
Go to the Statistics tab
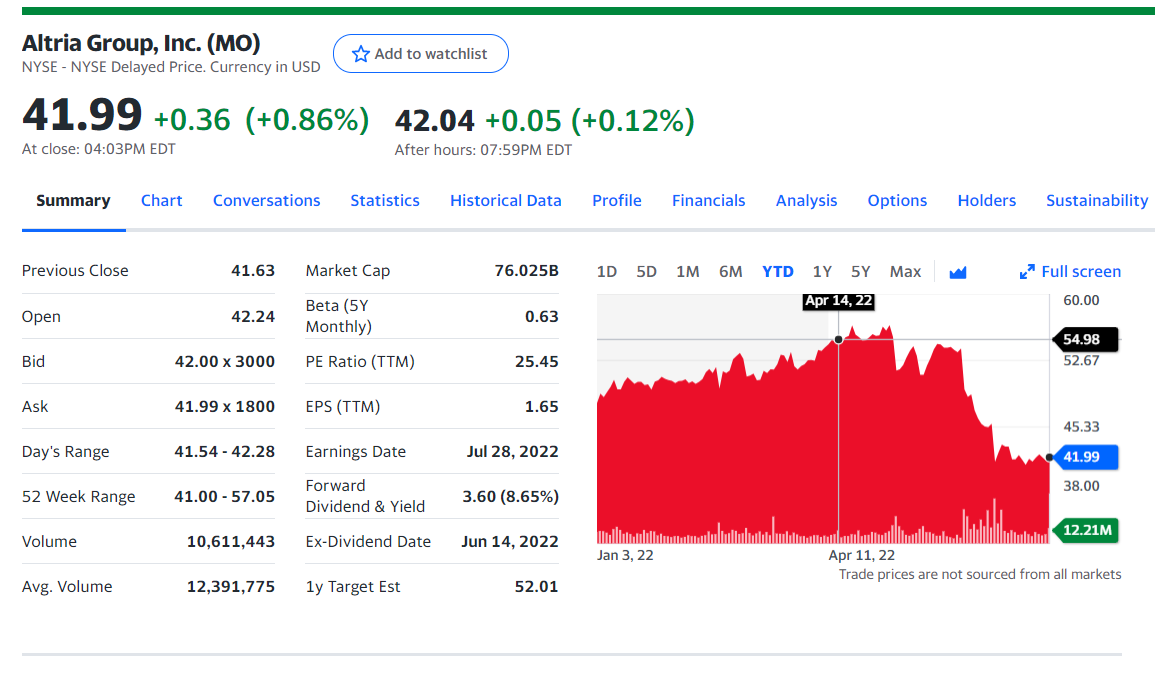coord(385,200)
